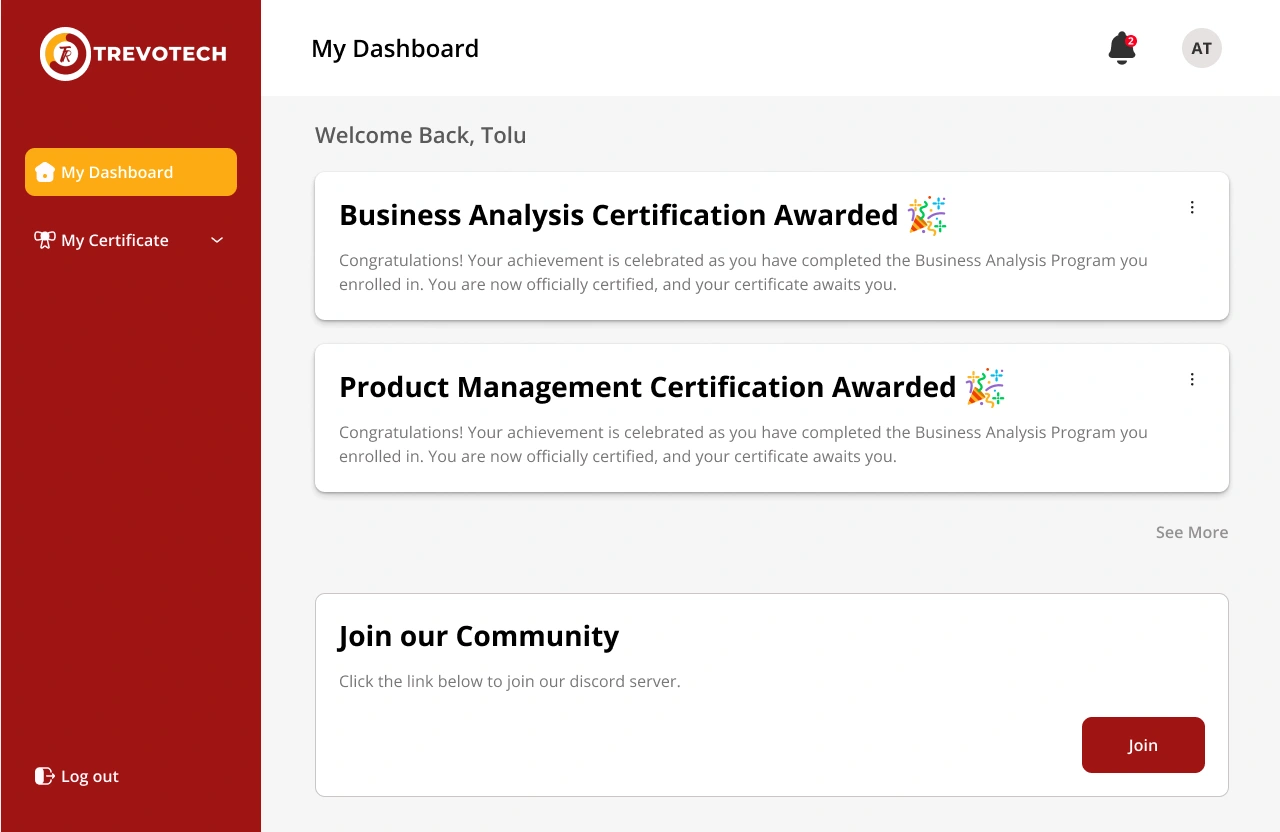Open the Product Management Certification Awarded card

coord(772,418)
